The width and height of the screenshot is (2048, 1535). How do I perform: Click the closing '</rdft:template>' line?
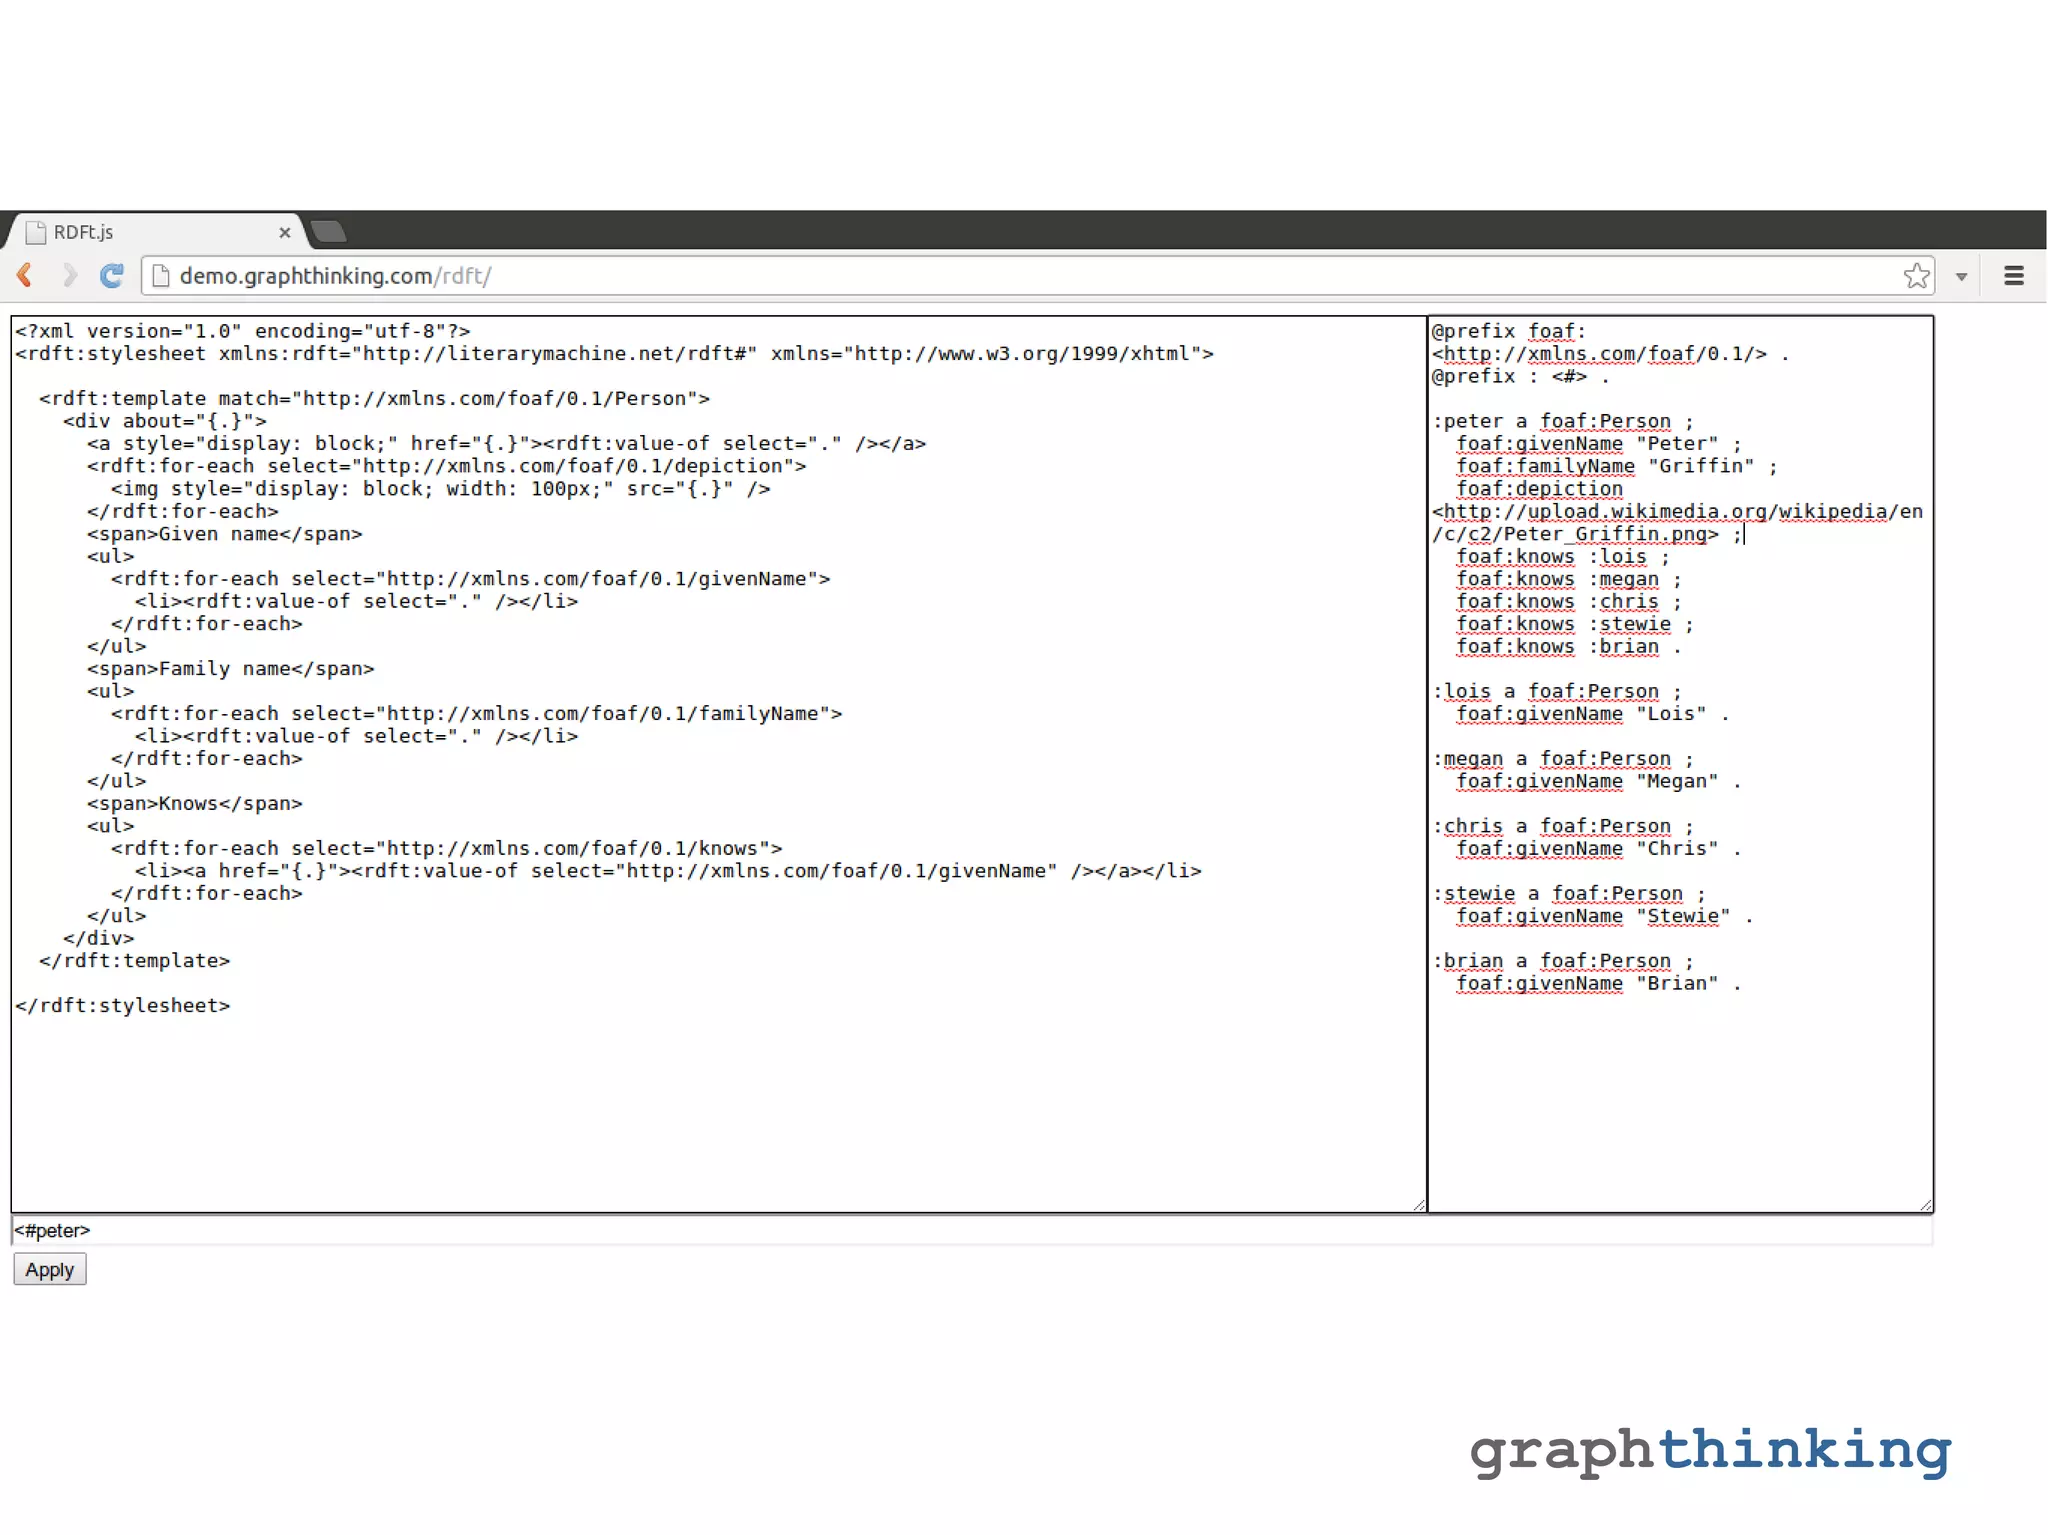tap(135, 960)
